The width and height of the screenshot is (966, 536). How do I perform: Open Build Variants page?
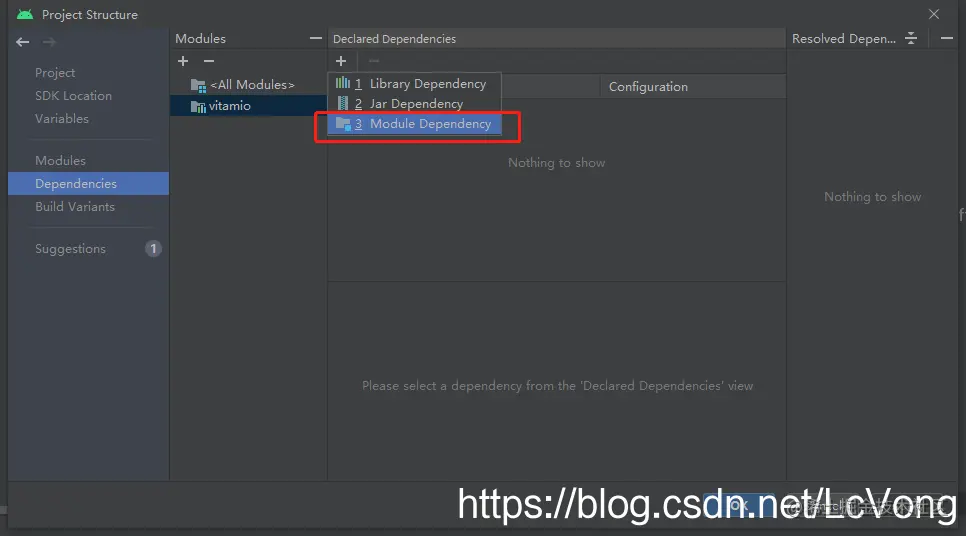[x=75, y=206]
